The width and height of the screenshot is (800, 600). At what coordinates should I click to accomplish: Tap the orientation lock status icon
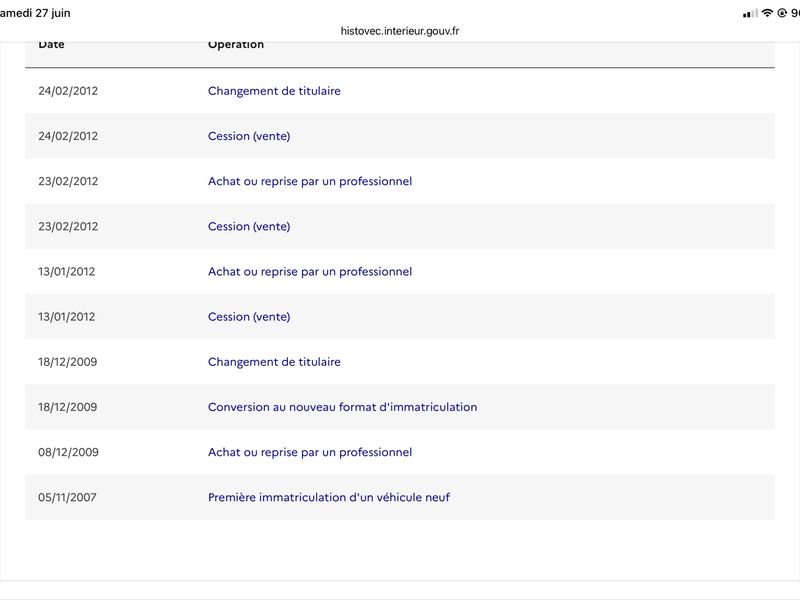tap(782, 13)
